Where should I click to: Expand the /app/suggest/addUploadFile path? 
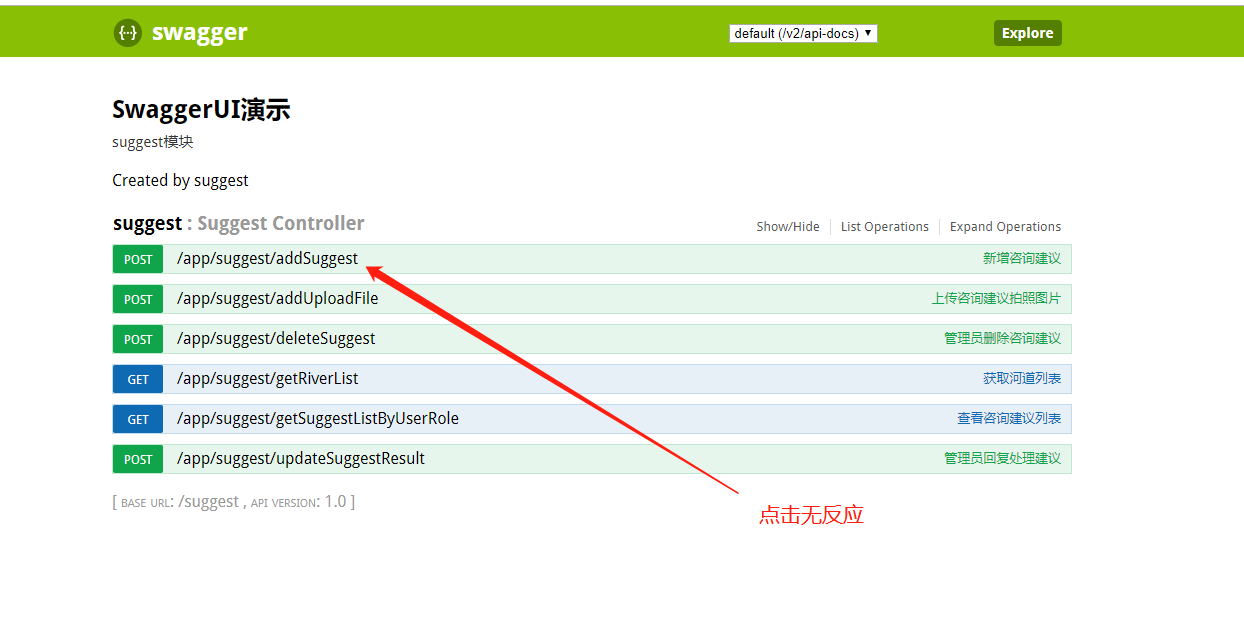[x=278, y=298]
